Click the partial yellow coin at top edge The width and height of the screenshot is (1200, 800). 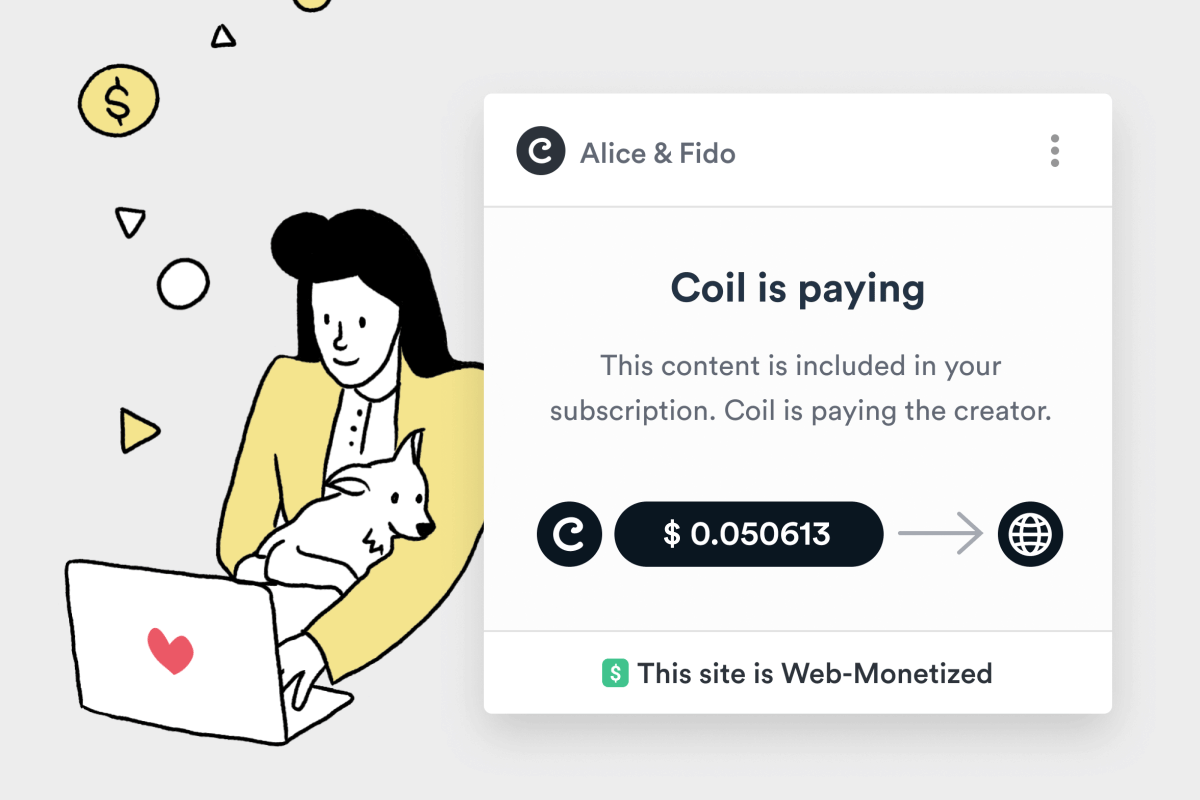[x=312, y=4]
